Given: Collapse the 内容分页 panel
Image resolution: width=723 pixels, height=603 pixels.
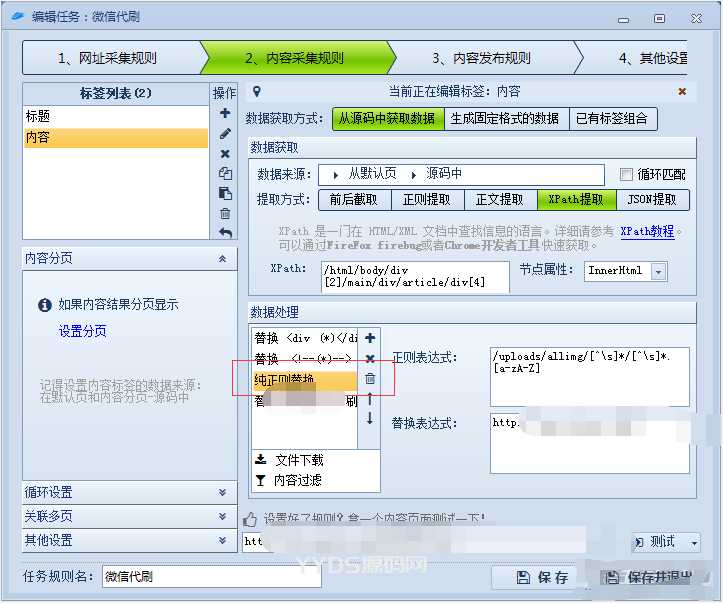Looking at the screenshot, I should [221, 258].
